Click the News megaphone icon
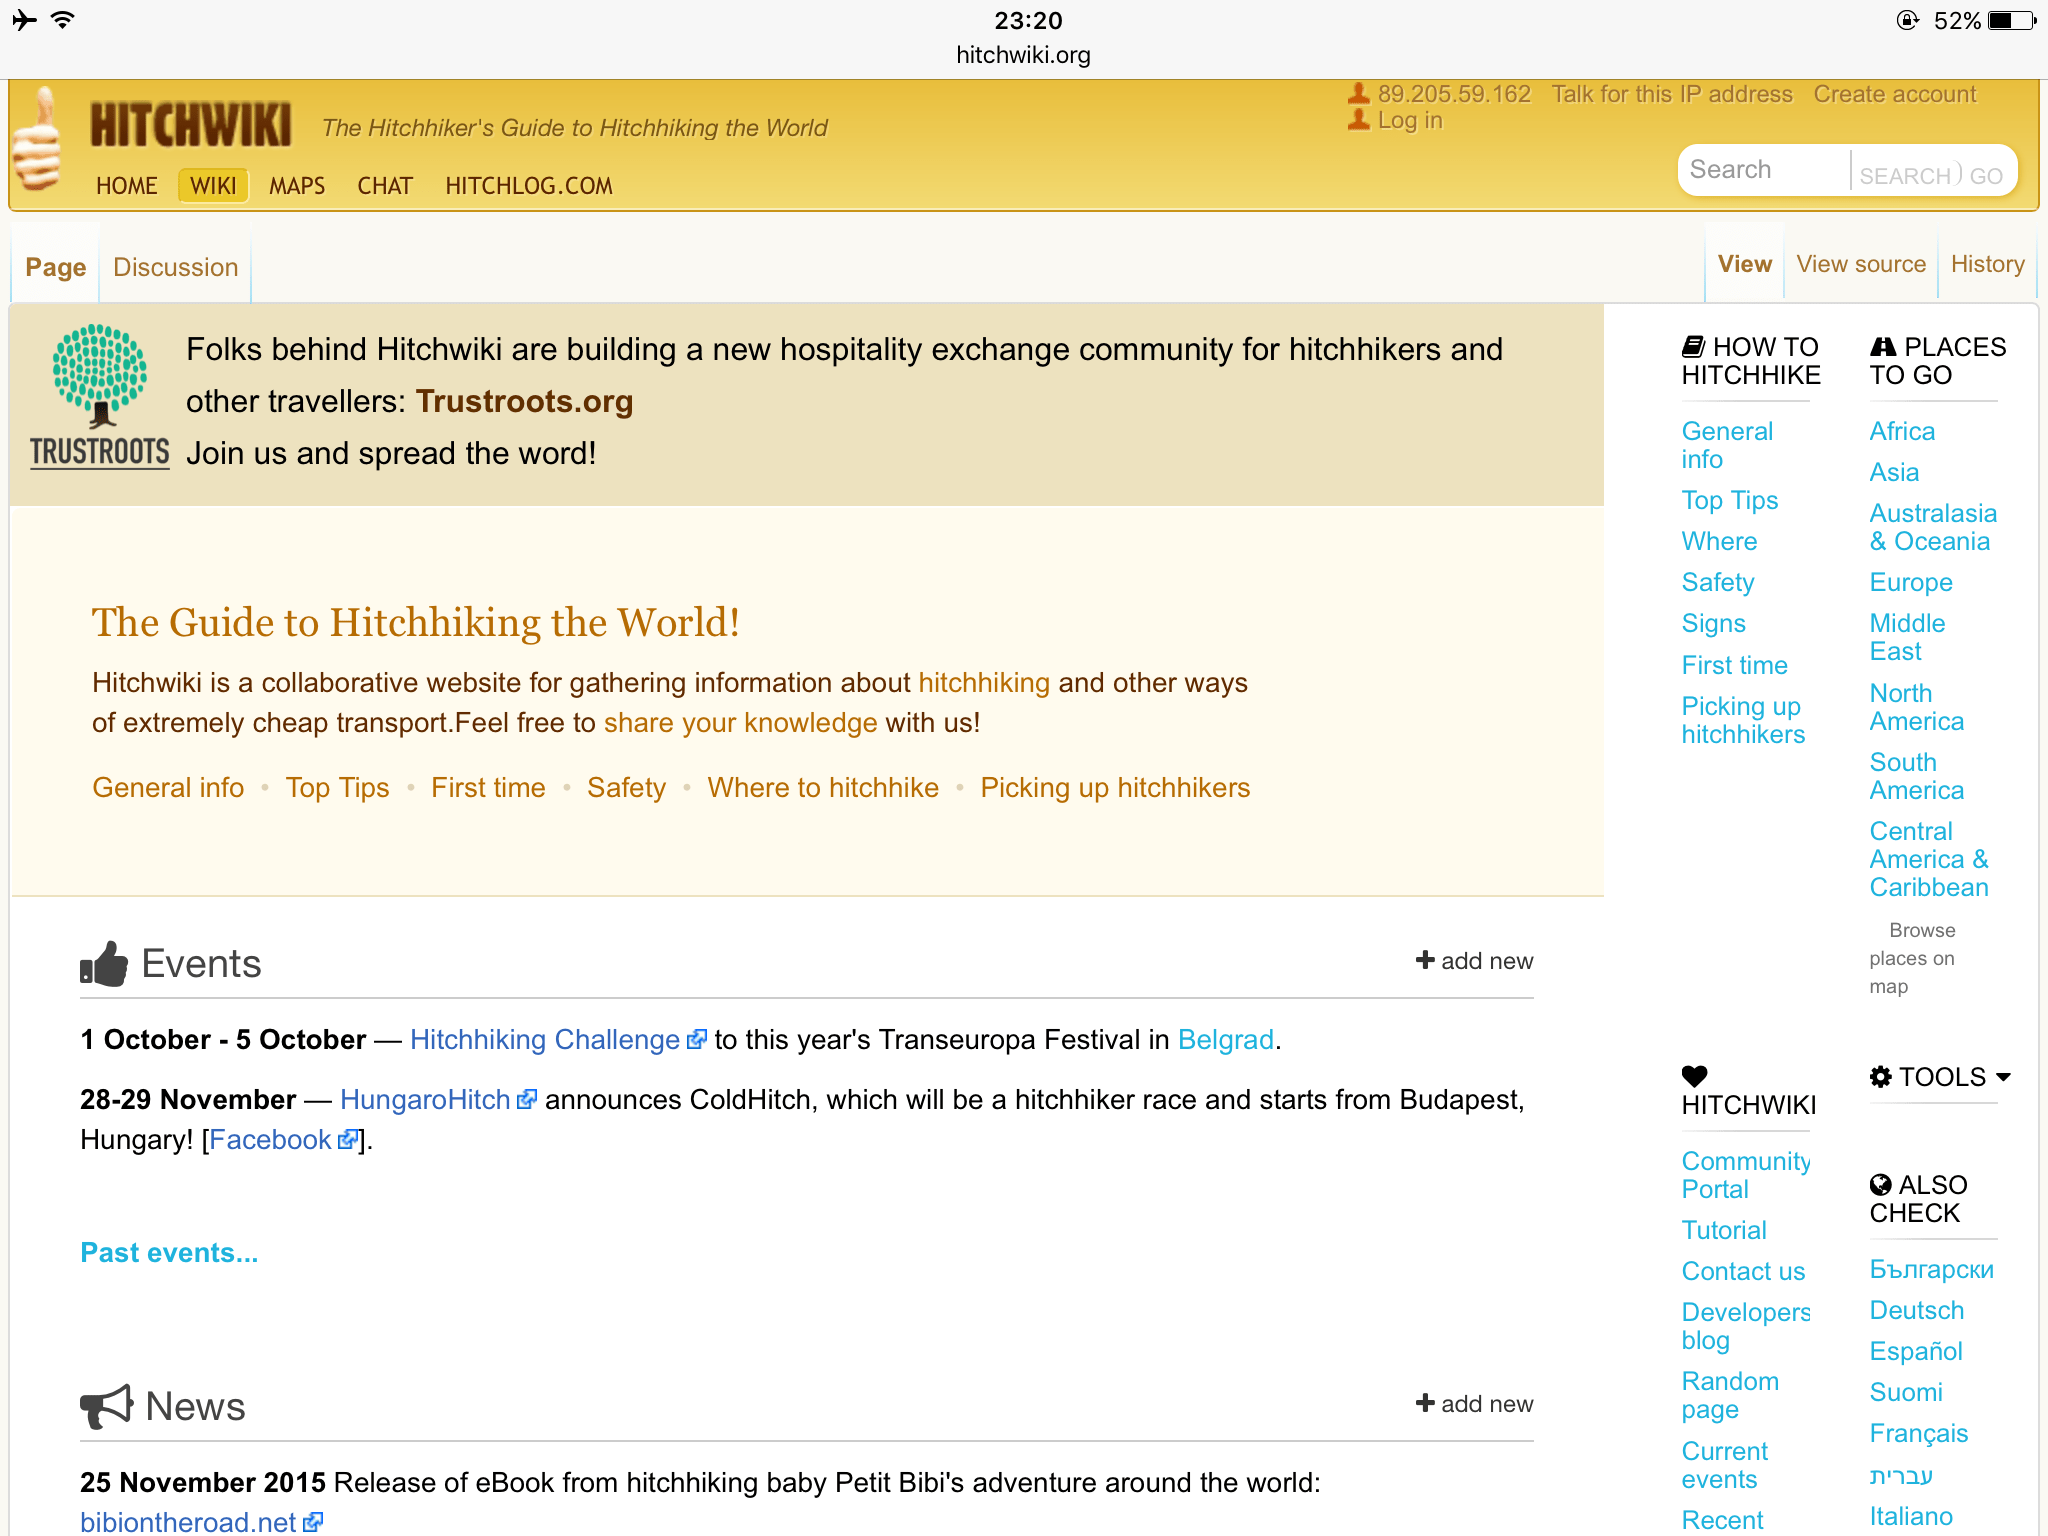The image size is (2048, 1536). pyautogui.click(x=106, y=1406)
